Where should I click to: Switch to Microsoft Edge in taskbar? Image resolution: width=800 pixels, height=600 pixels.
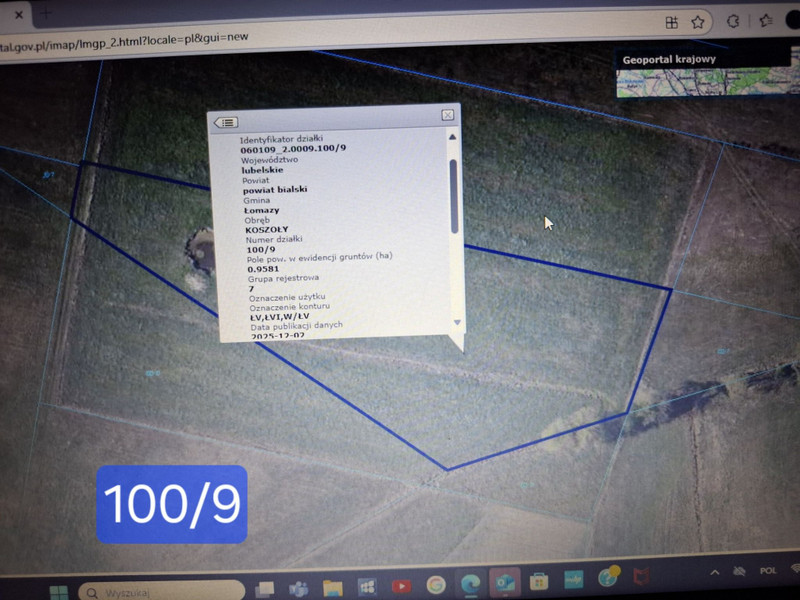[470, 583]
